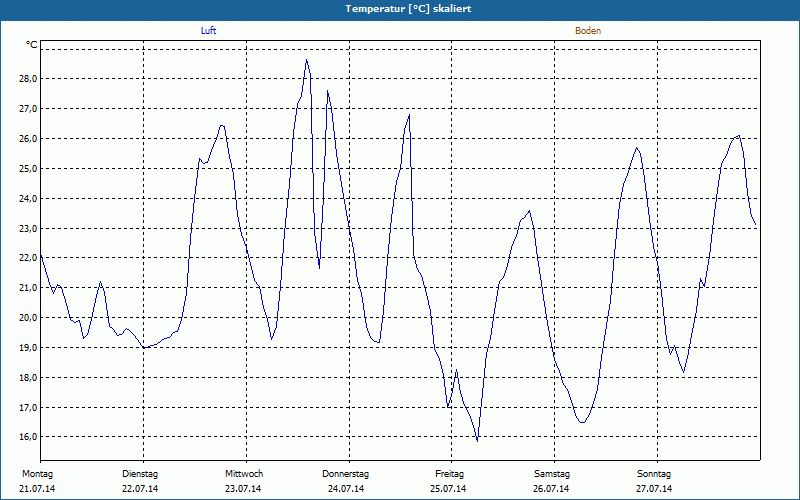The width and height of the screenshot is (800, 500).
Task: Click the 22,0 axis value
Action: tap(28, 258)
